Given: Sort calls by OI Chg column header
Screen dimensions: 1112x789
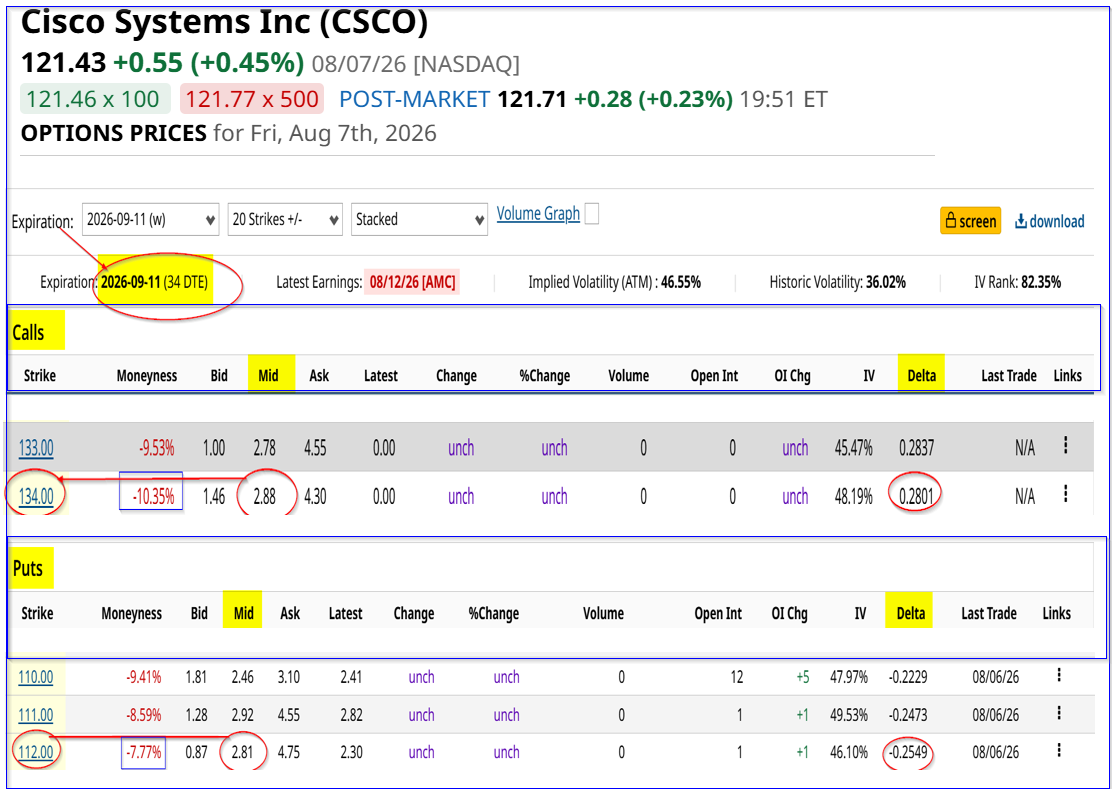Looking at the screenshot, I should (x=793, y=376).
